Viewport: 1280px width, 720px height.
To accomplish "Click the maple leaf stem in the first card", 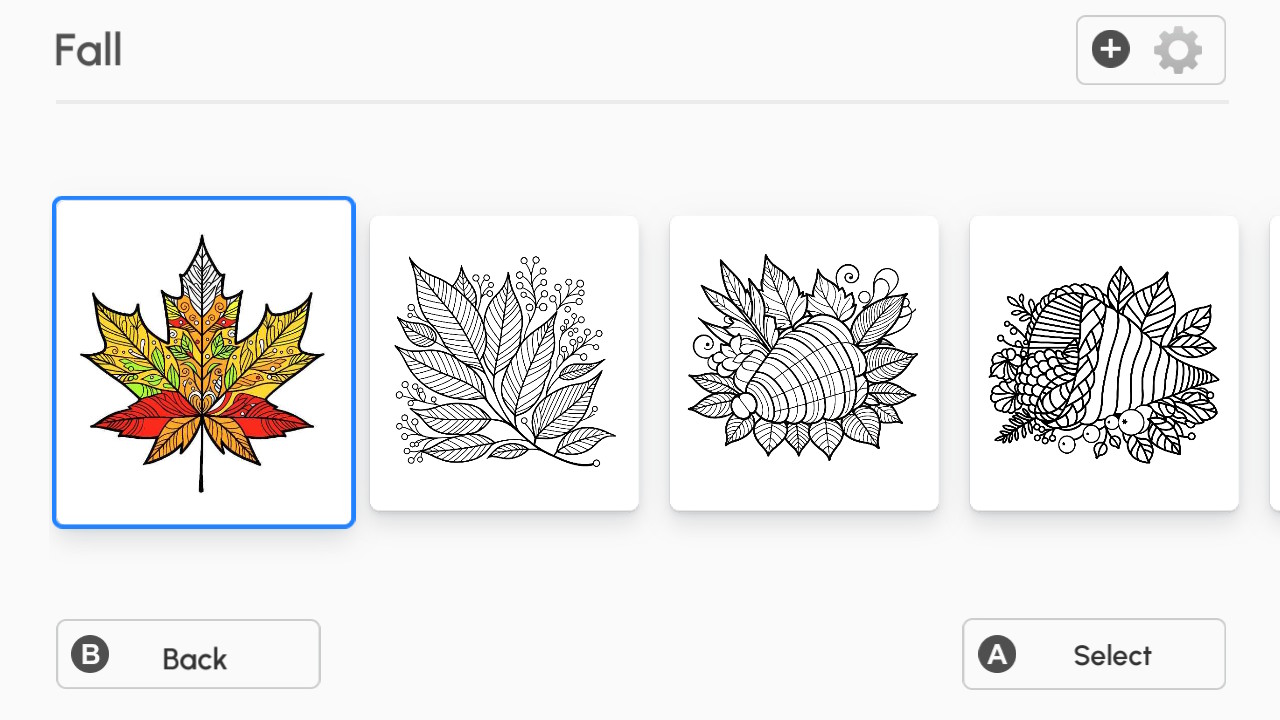I will [201, 469].
